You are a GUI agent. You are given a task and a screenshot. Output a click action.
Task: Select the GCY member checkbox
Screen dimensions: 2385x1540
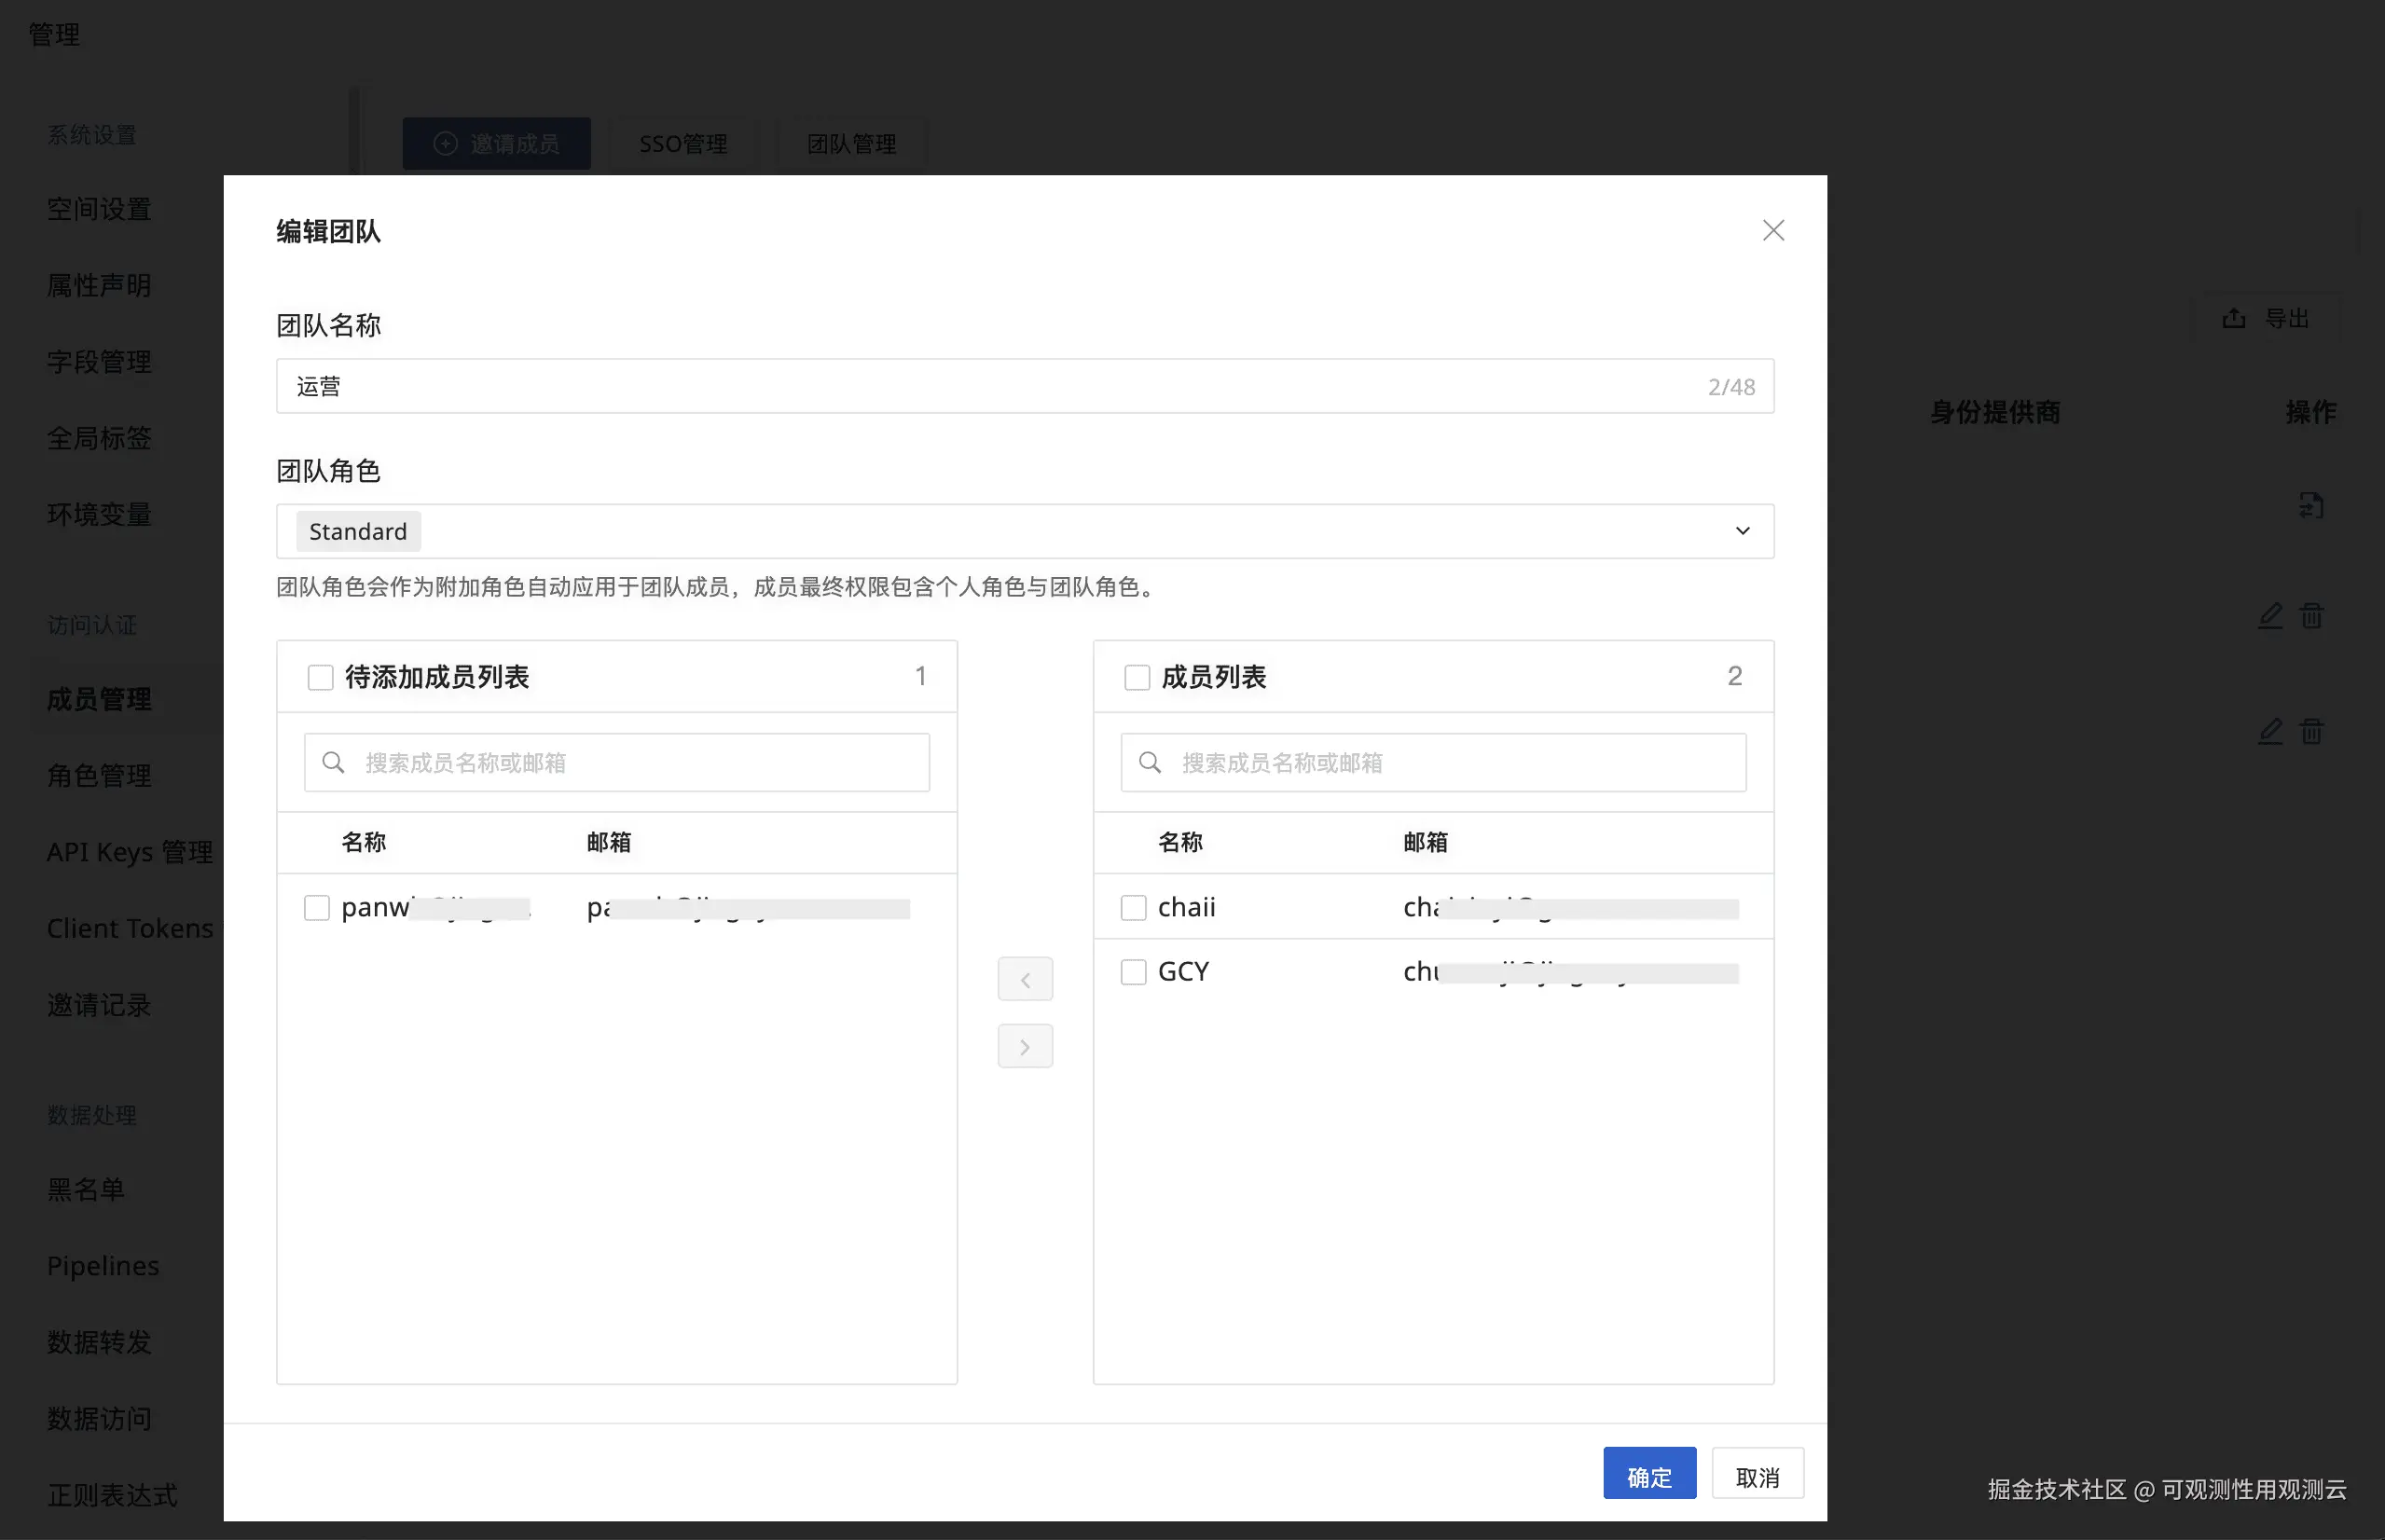(1133, 972)
